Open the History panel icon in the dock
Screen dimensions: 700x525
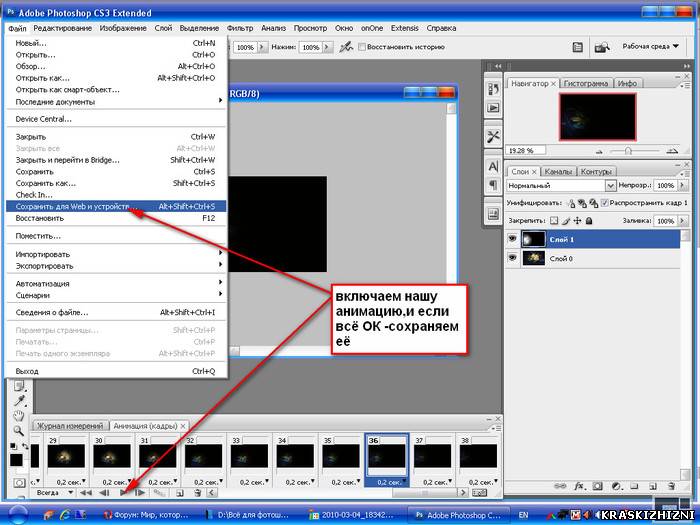pyautogui.click(x=493, y=89)
